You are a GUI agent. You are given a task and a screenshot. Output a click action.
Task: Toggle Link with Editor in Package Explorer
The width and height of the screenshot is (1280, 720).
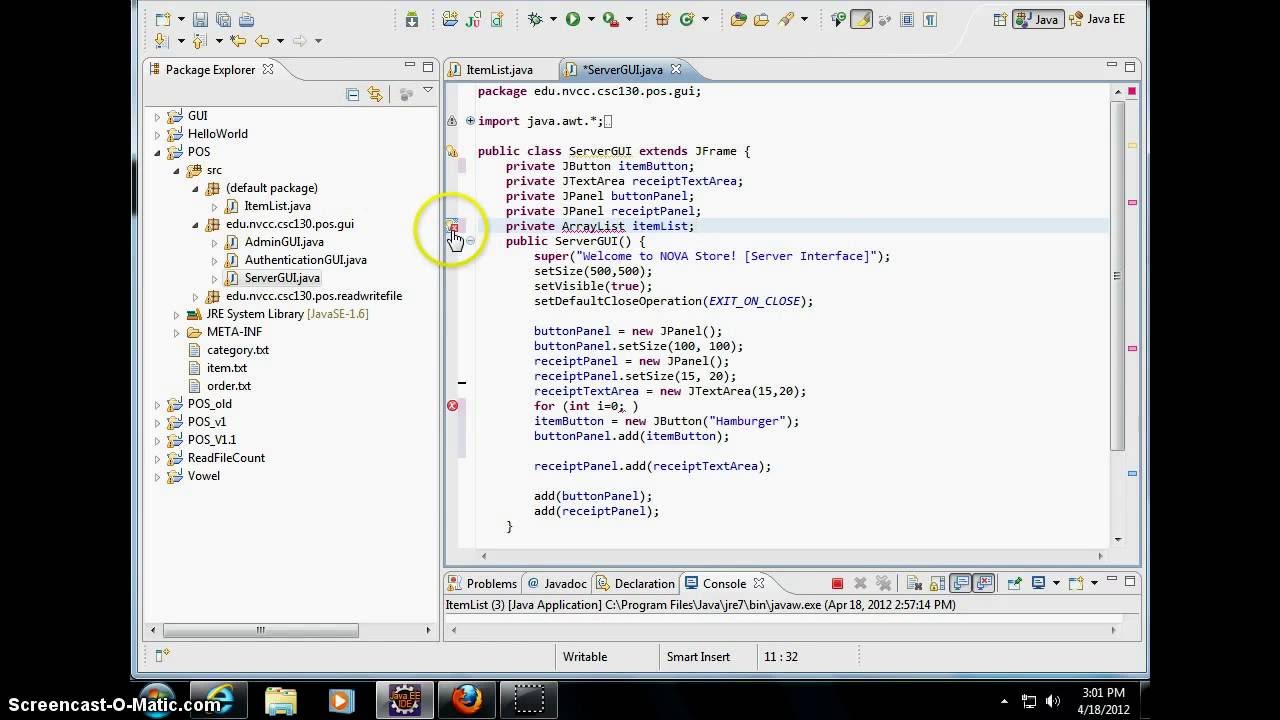(x=375, y=94)
